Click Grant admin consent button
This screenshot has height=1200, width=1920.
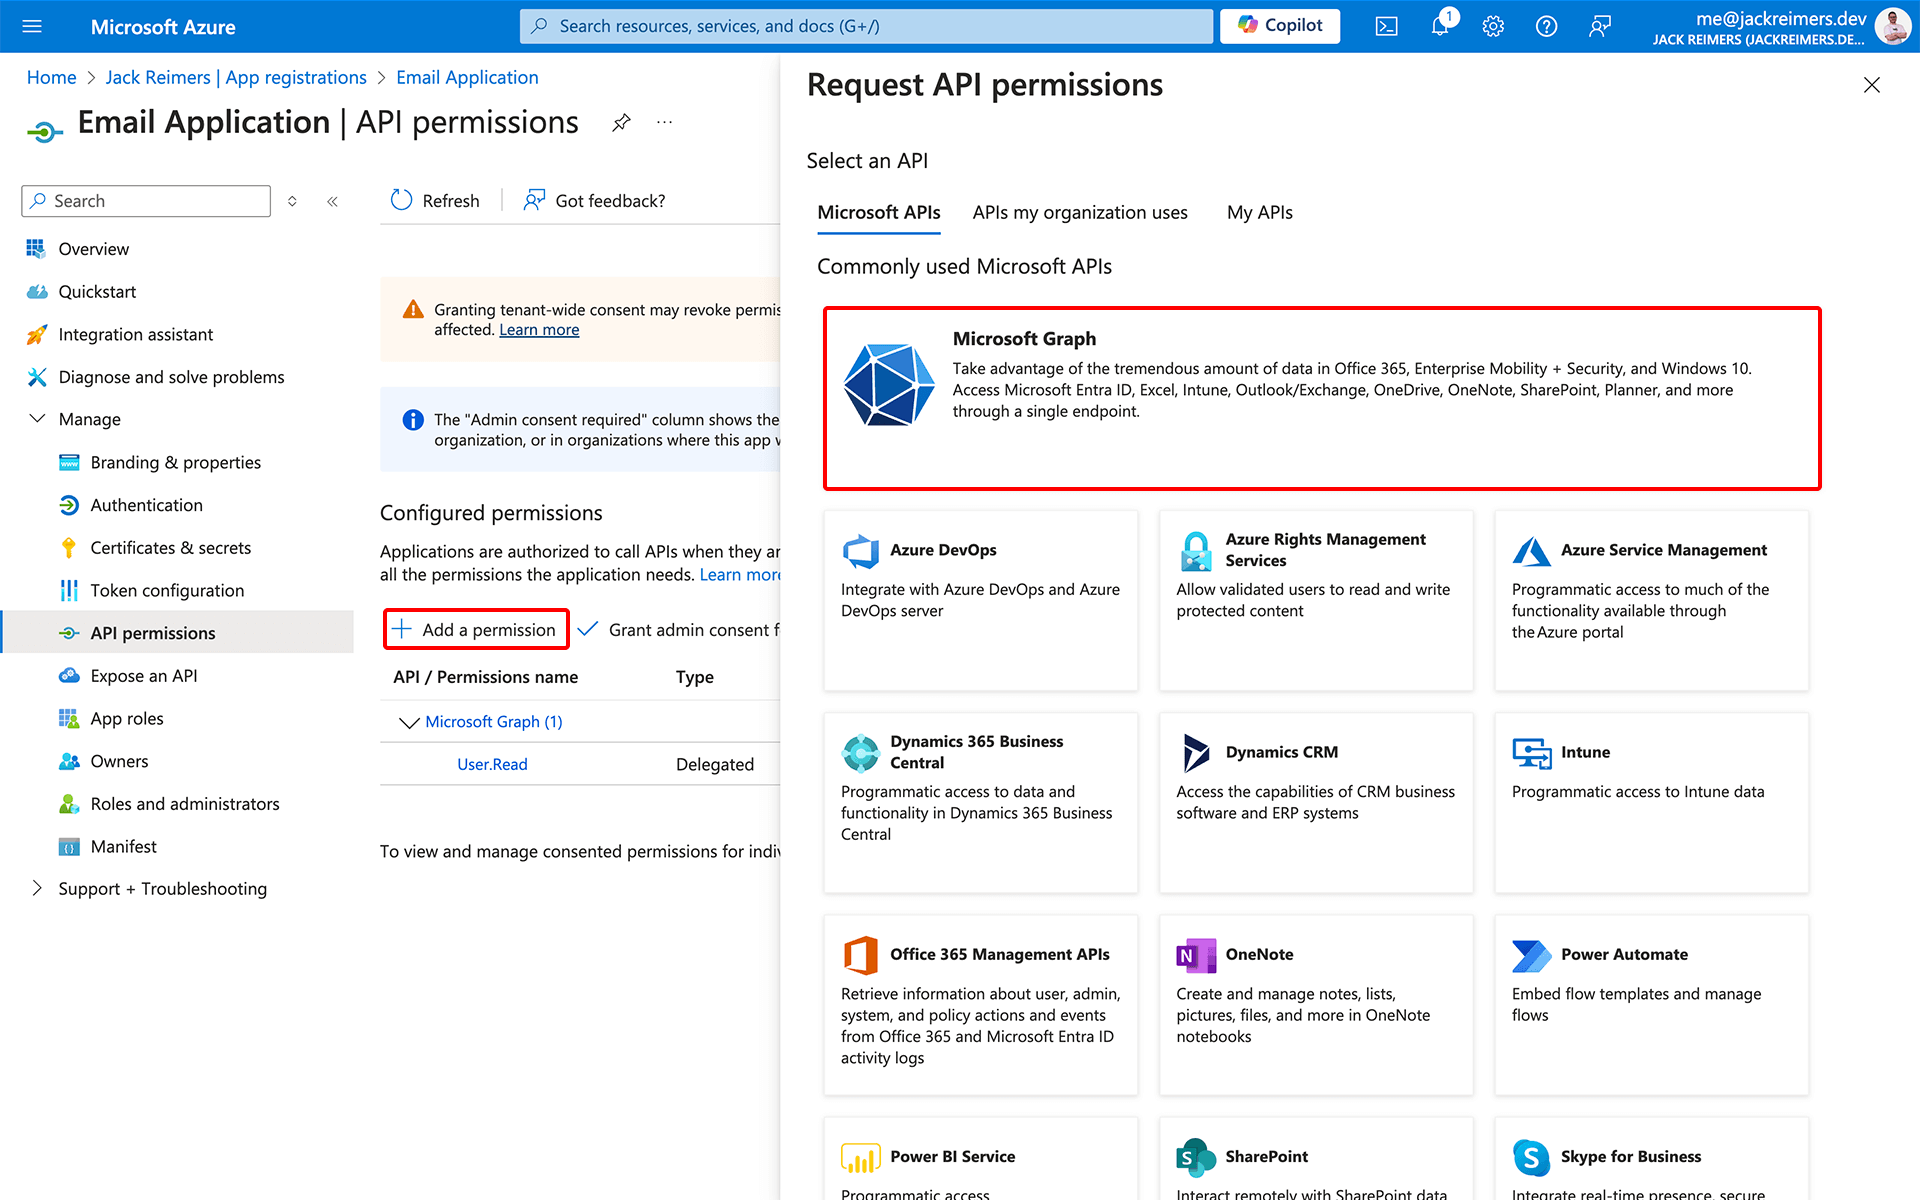coord(680,630)
